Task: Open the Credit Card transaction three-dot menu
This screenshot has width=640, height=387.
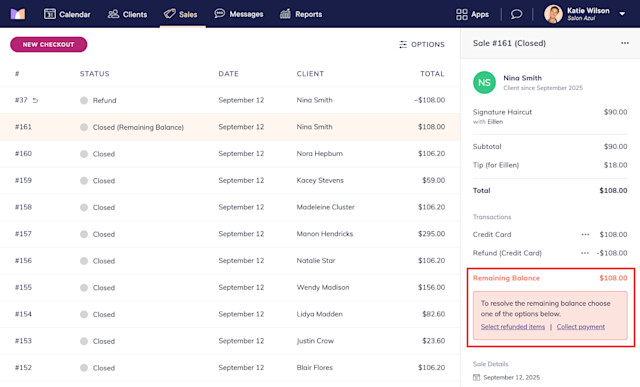Action: (x=585, y=234)
